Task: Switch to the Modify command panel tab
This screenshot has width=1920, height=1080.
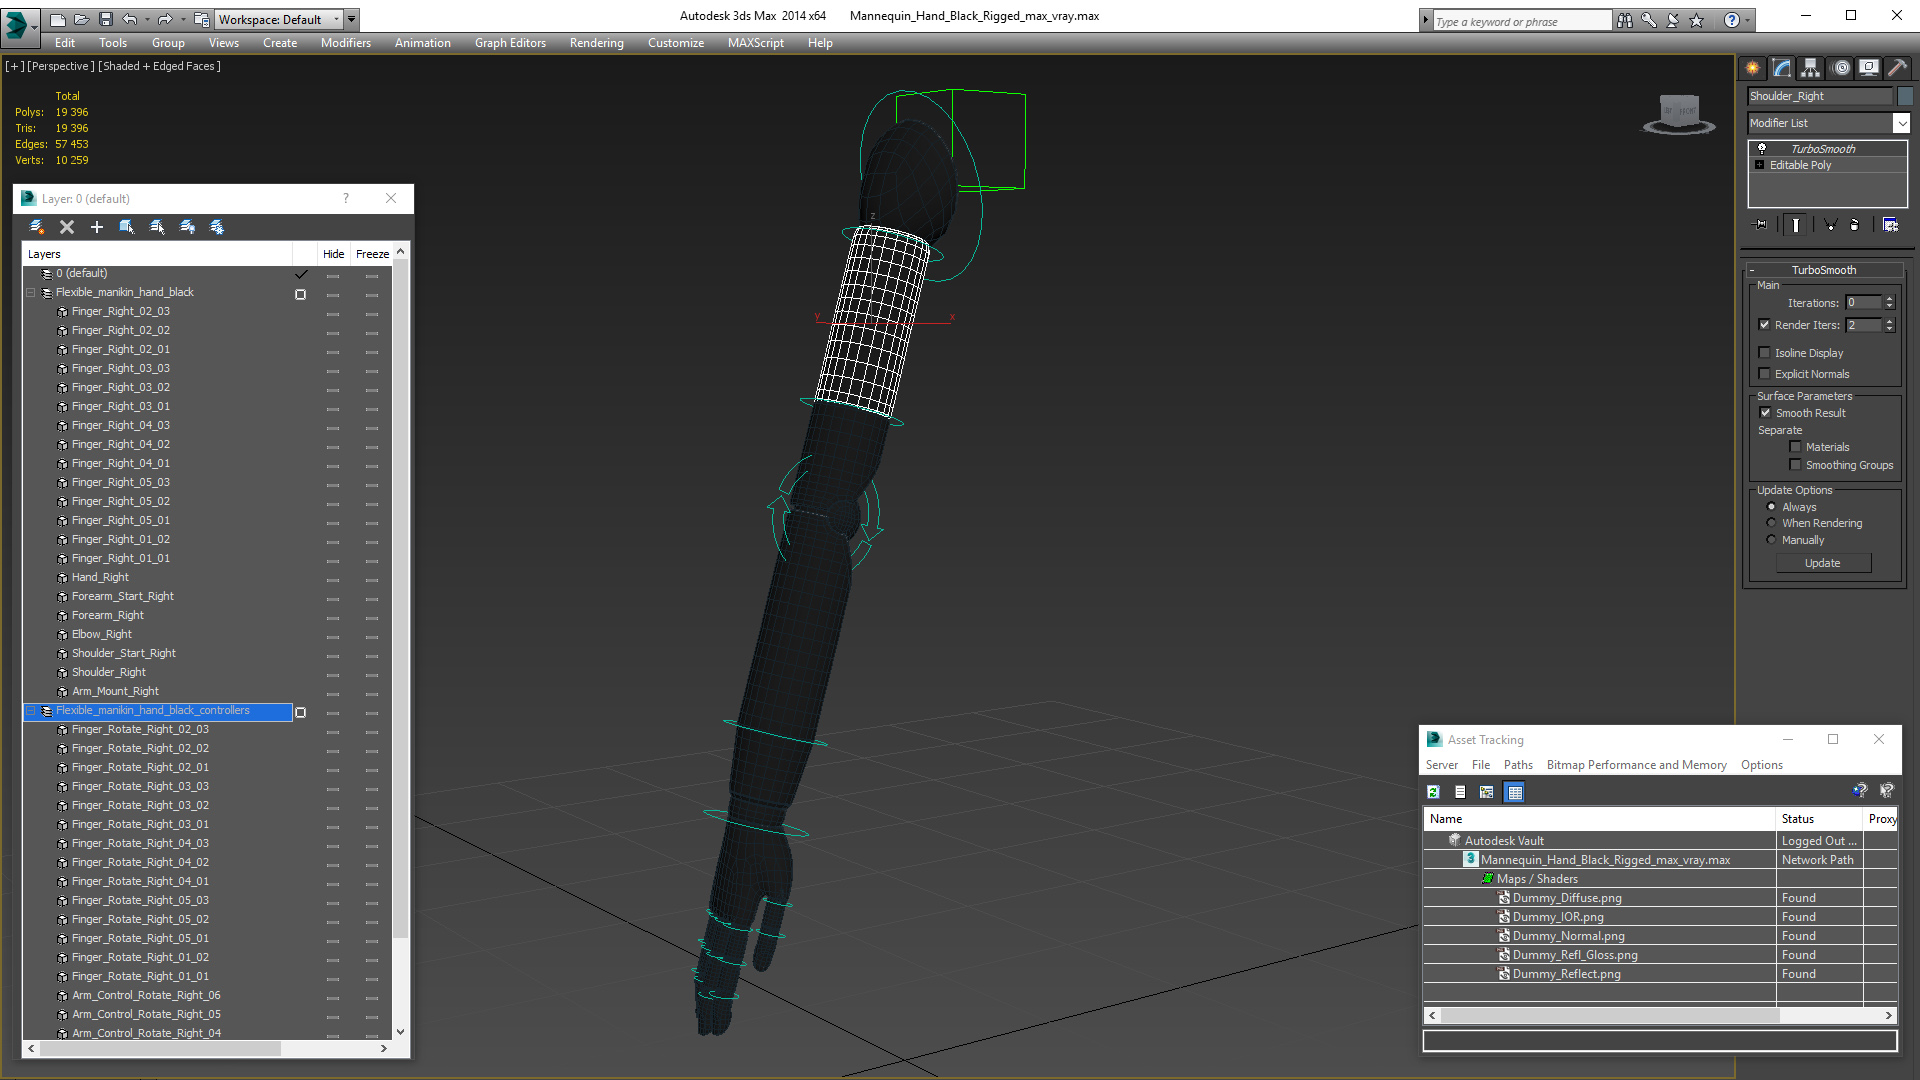Action: click(1782, 68)
